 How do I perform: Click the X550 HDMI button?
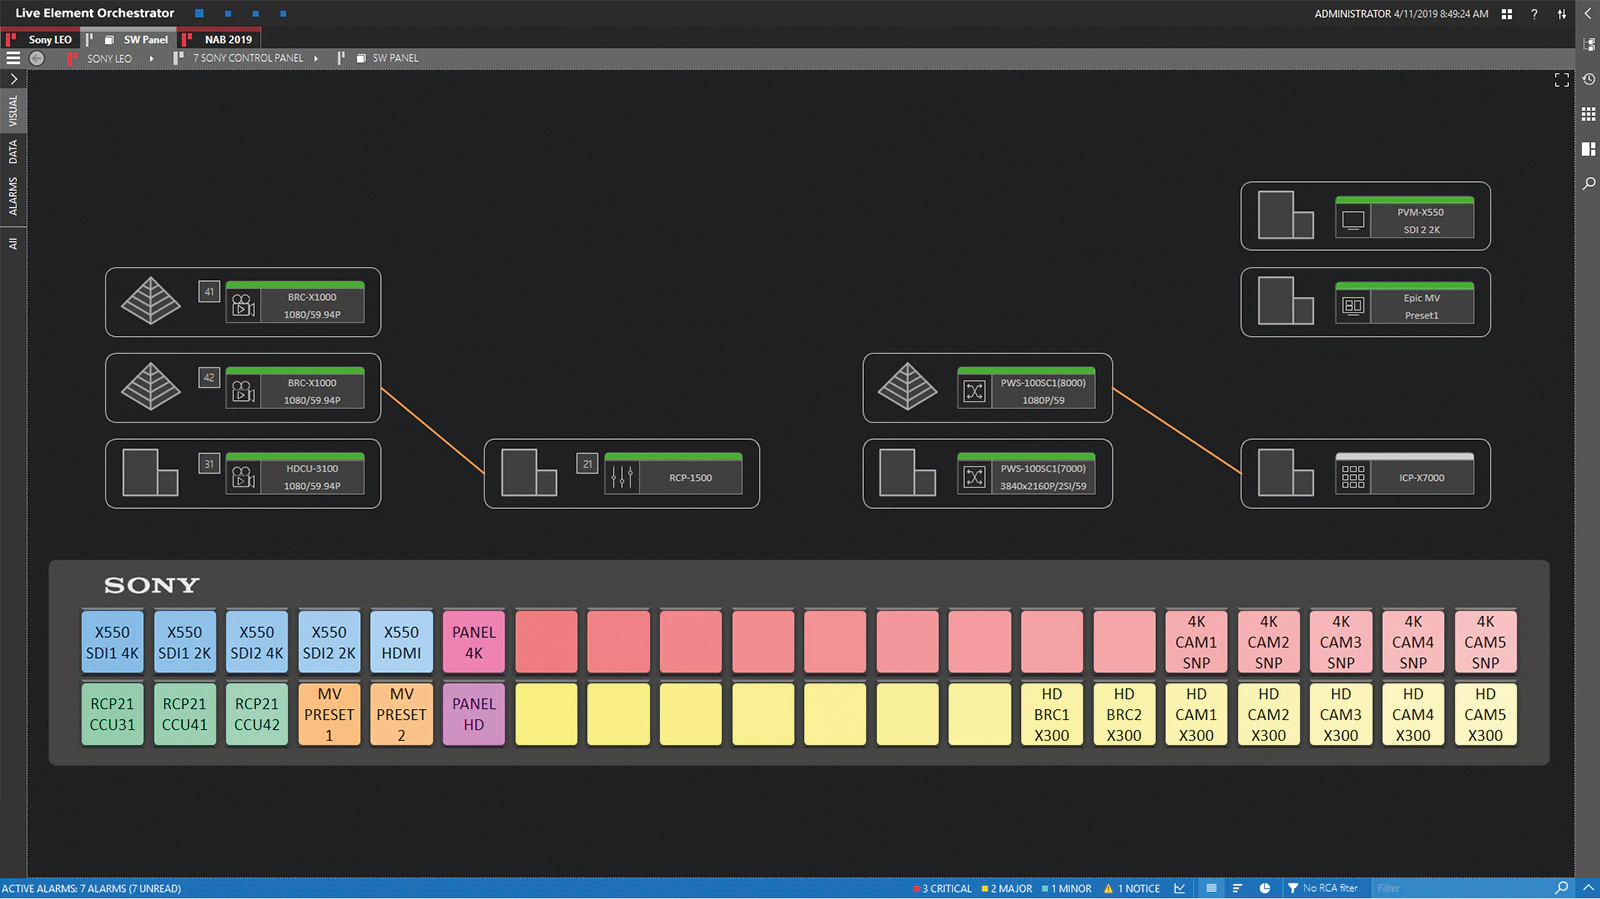401,642
